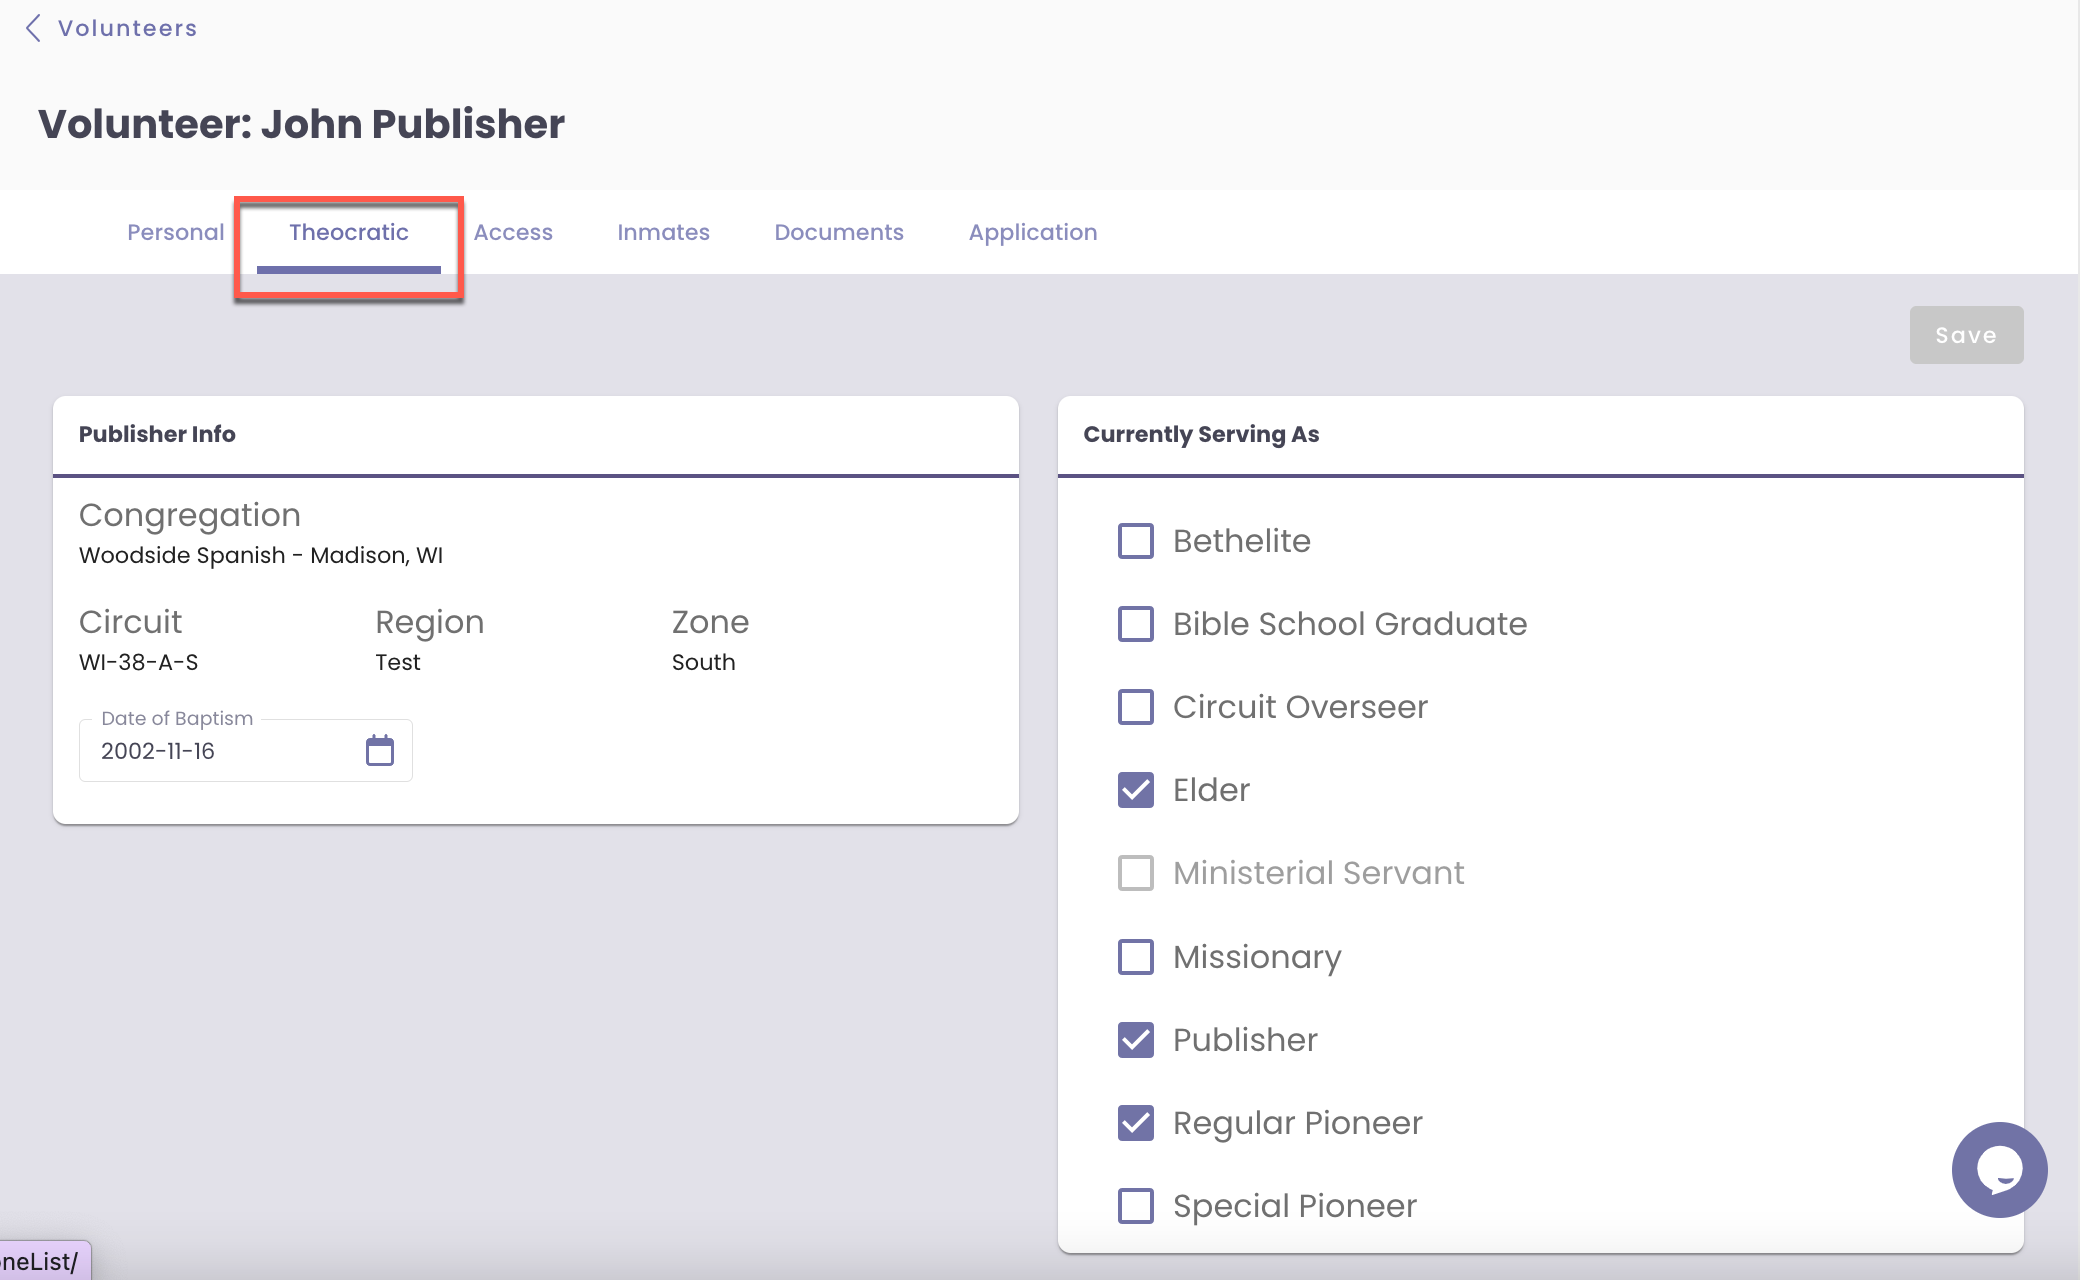
Task: Click the Date of Baptism field
Action: pyautogui.click(x=220, y=751)
